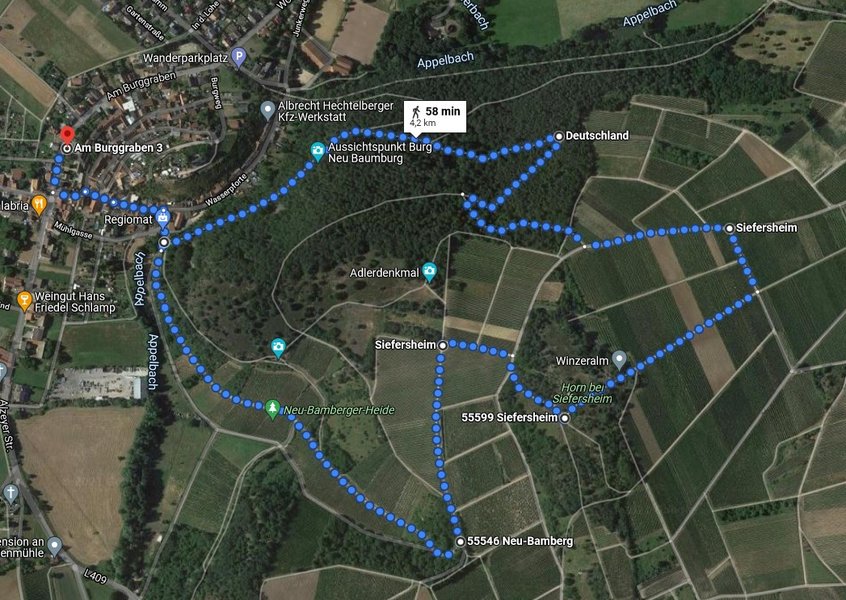
Task: Select the Deutschland route waypoint
Action: click(x=559, y=137)
